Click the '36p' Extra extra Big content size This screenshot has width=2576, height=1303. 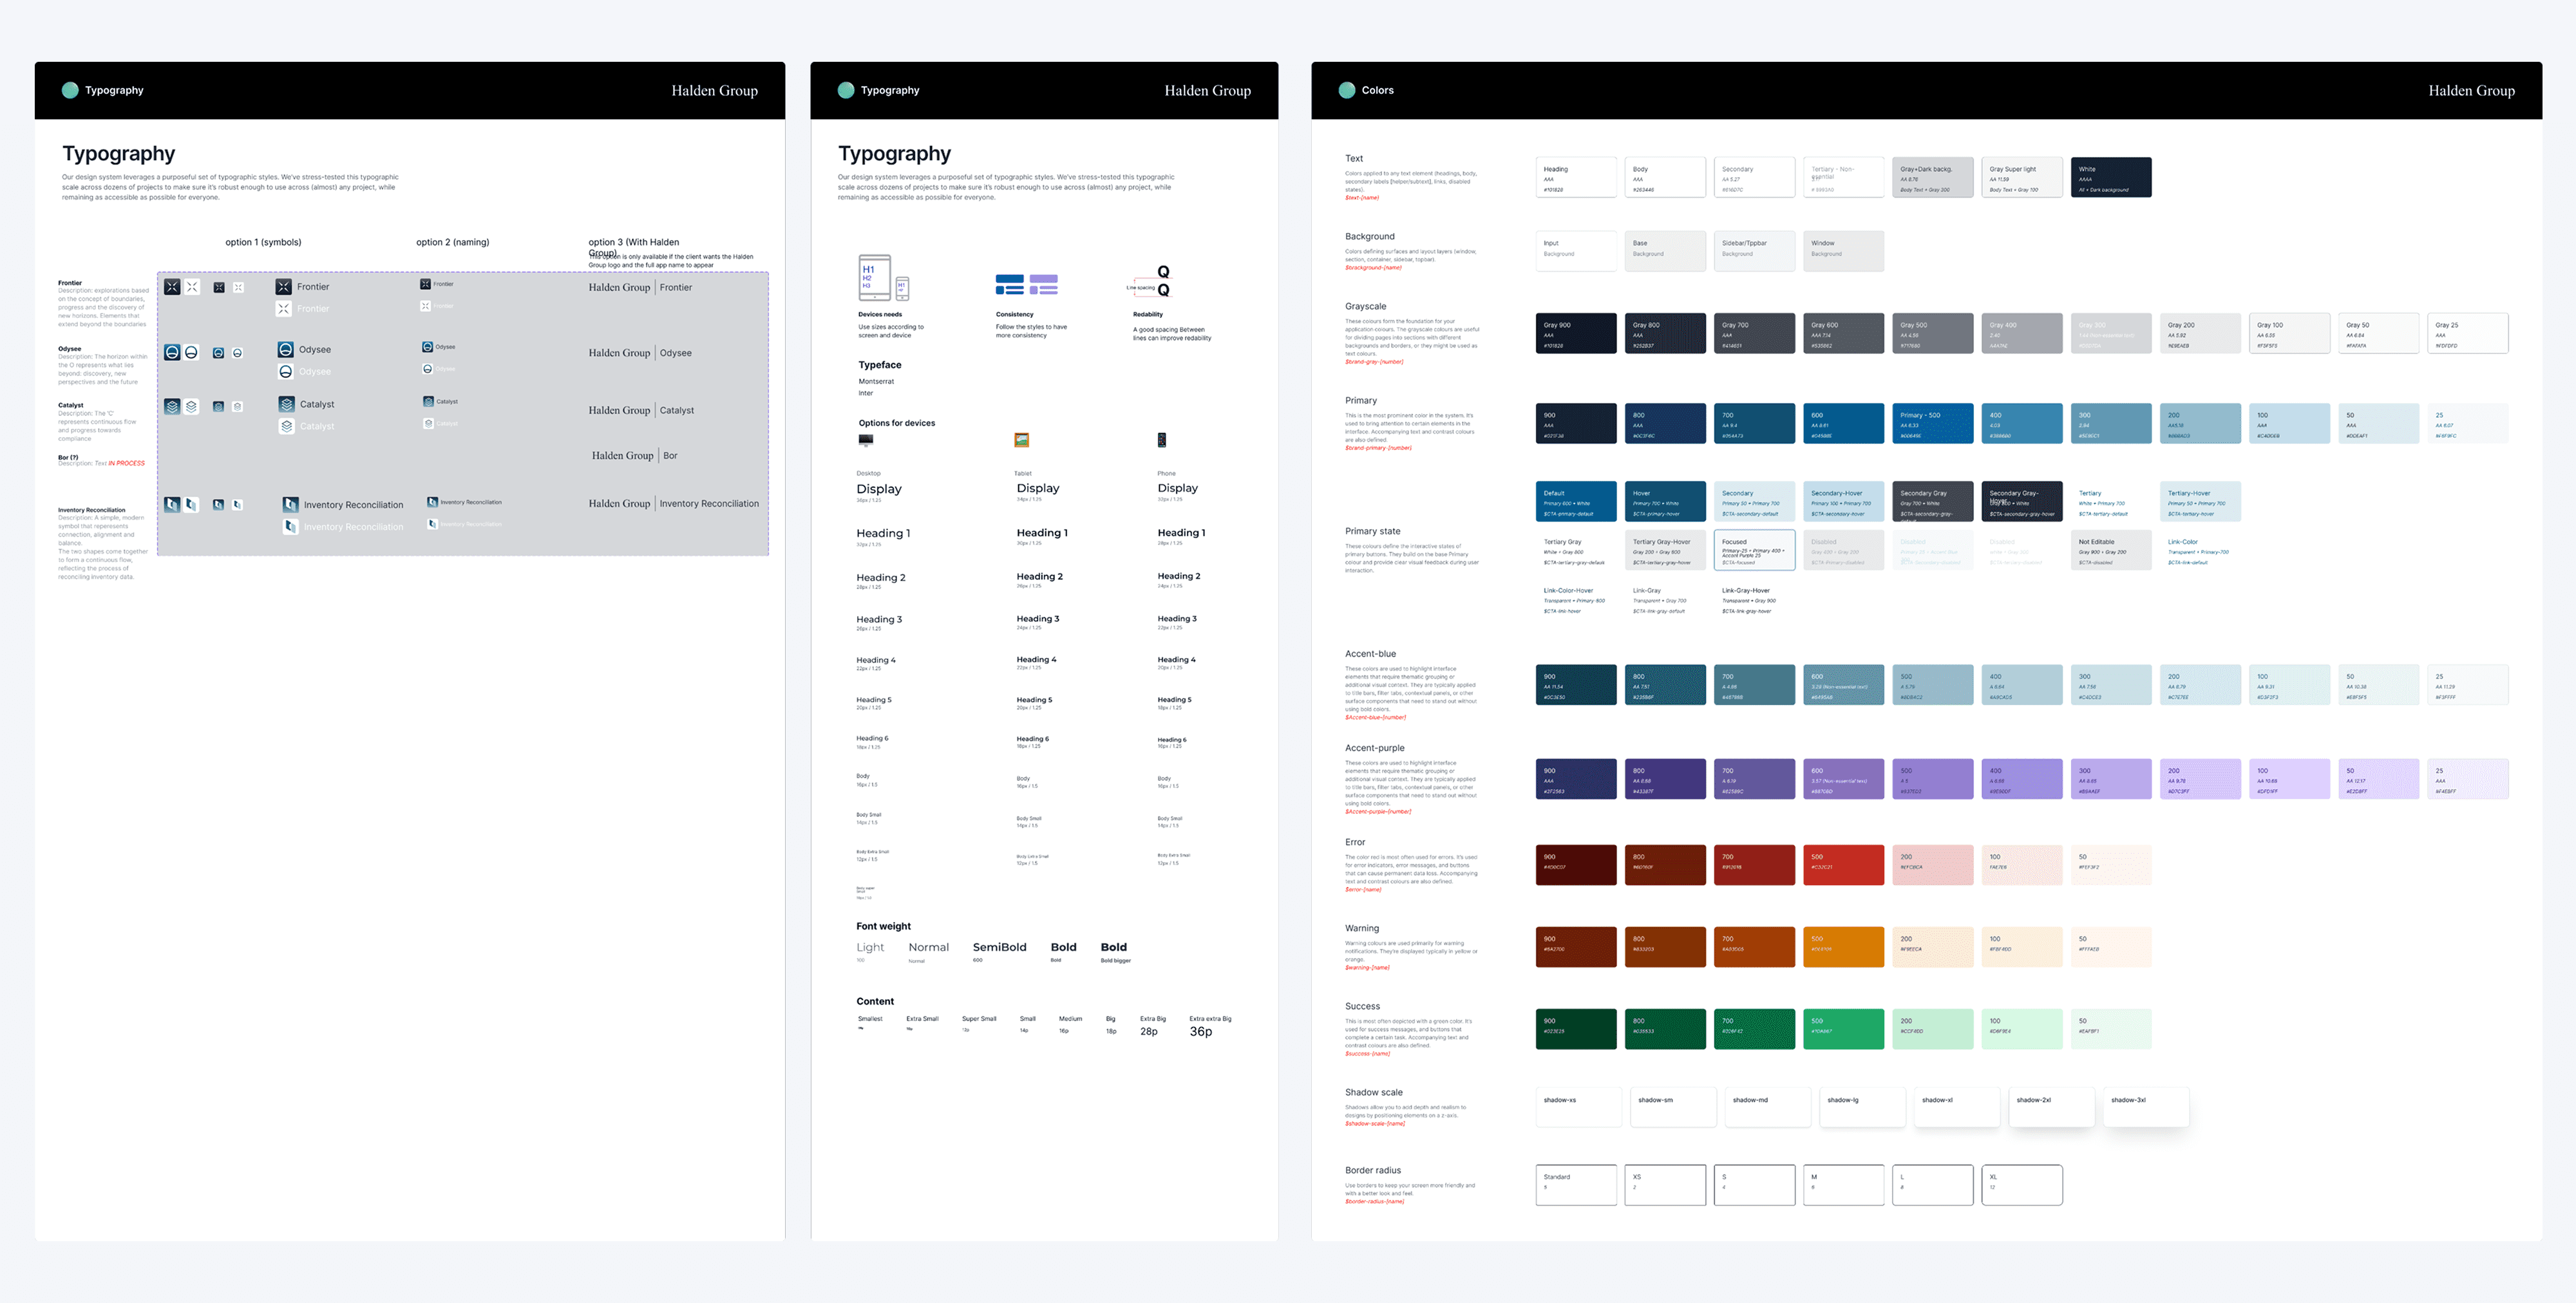[1200, 1031]
